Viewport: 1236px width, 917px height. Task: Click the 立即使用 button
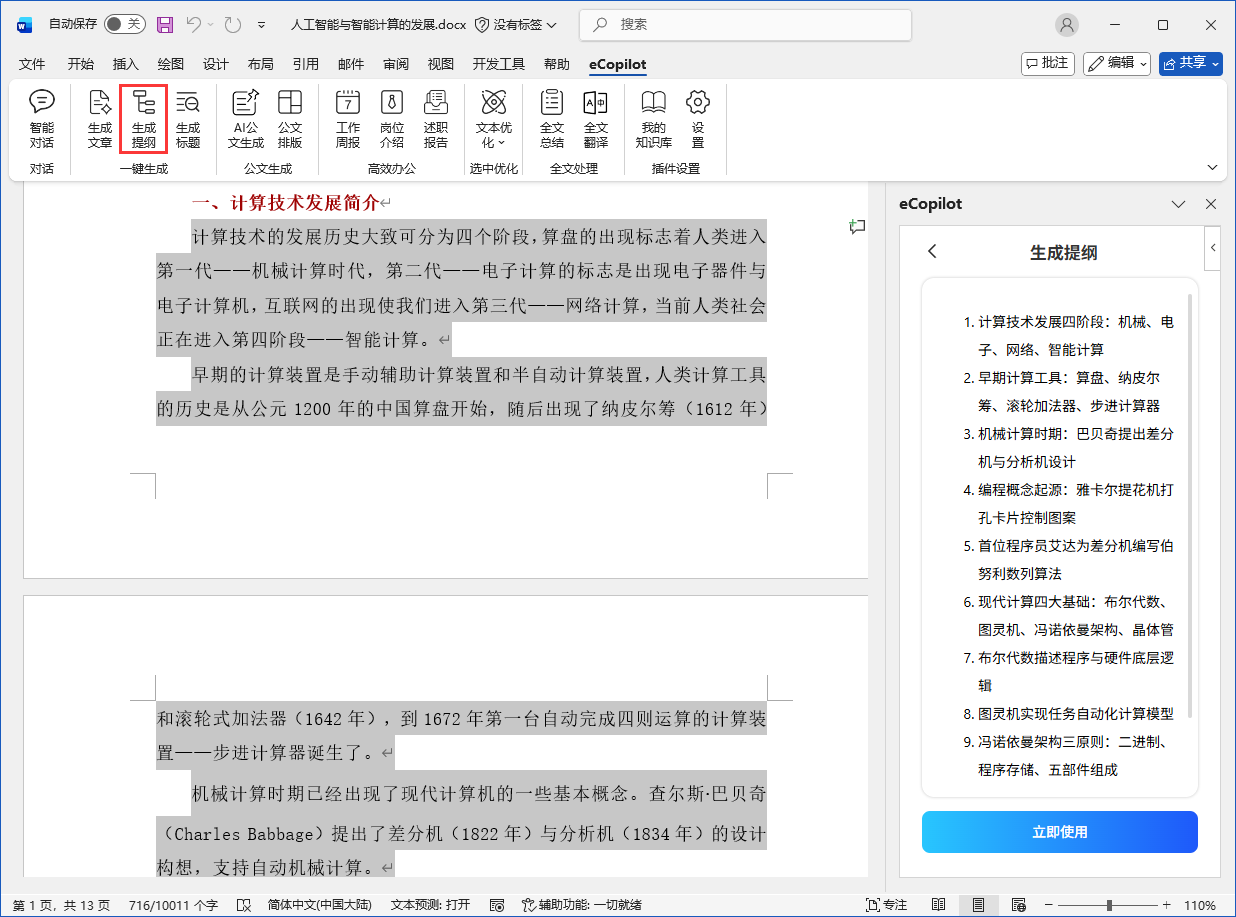1059,832
